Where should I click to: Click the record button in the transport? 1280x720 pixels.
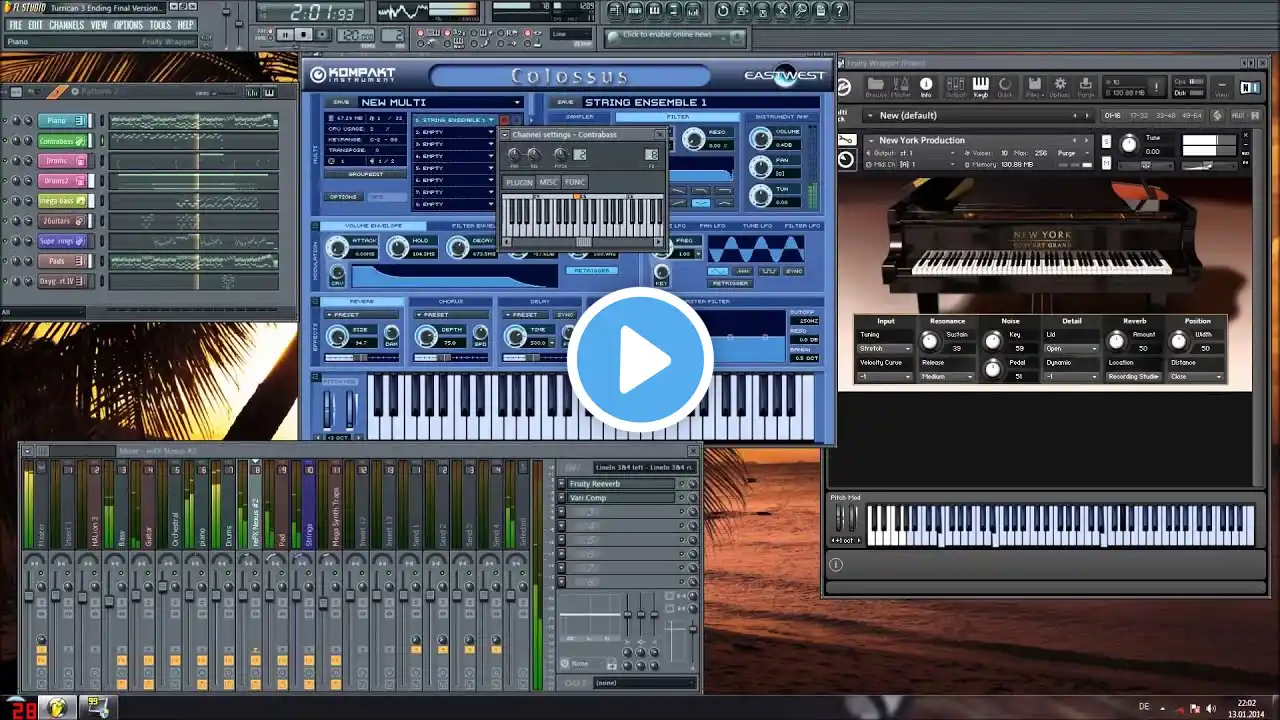coord(322,35)
